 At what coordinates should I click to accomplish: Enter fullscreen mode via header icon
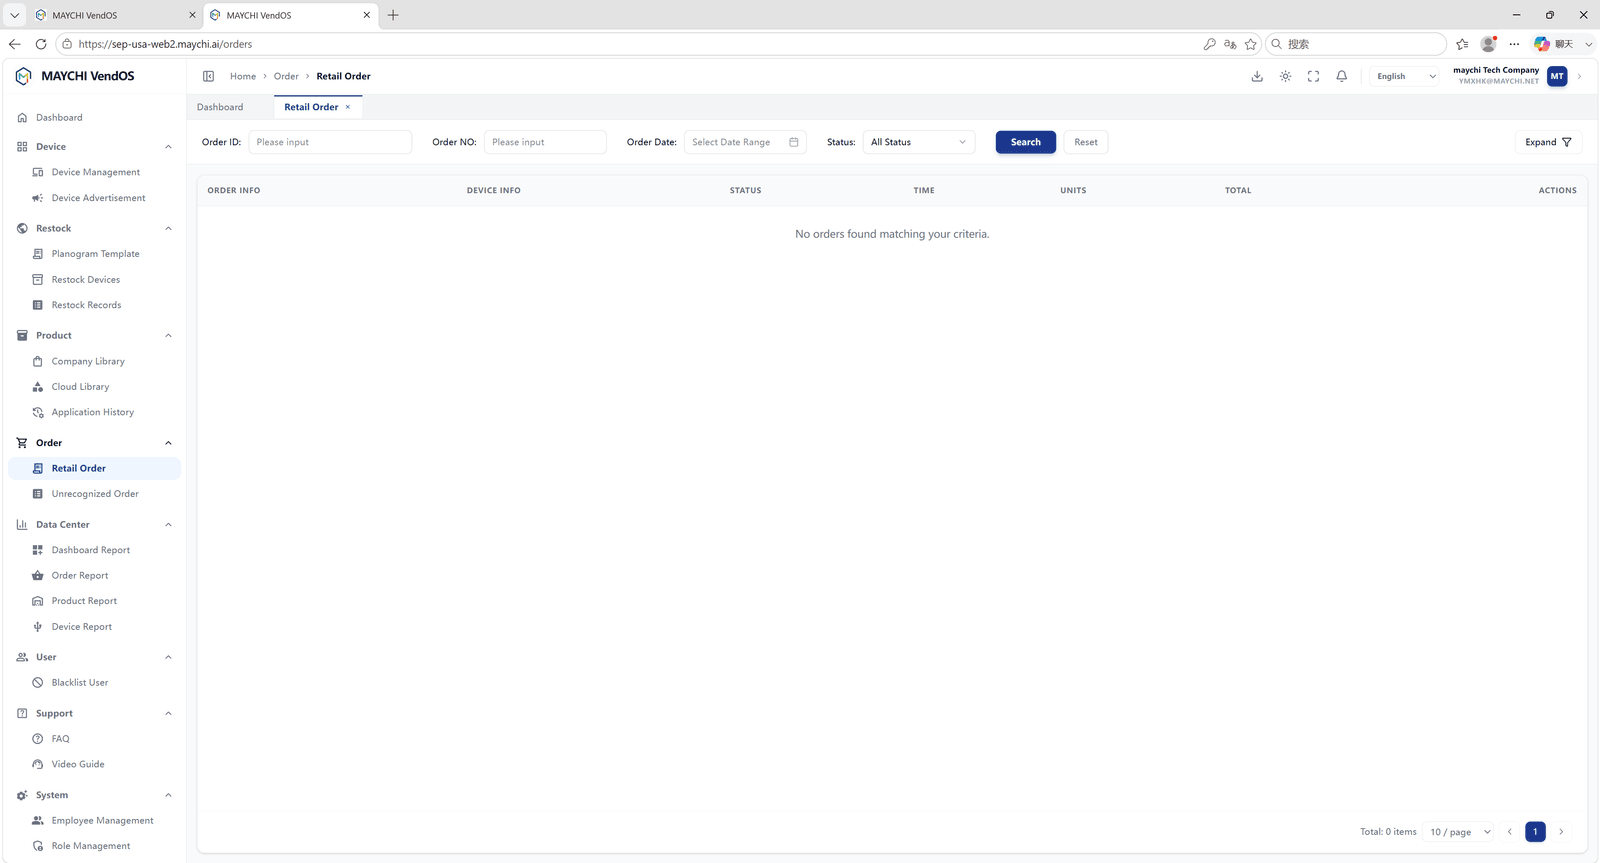pyautogui.click(x=1313, y=76)
